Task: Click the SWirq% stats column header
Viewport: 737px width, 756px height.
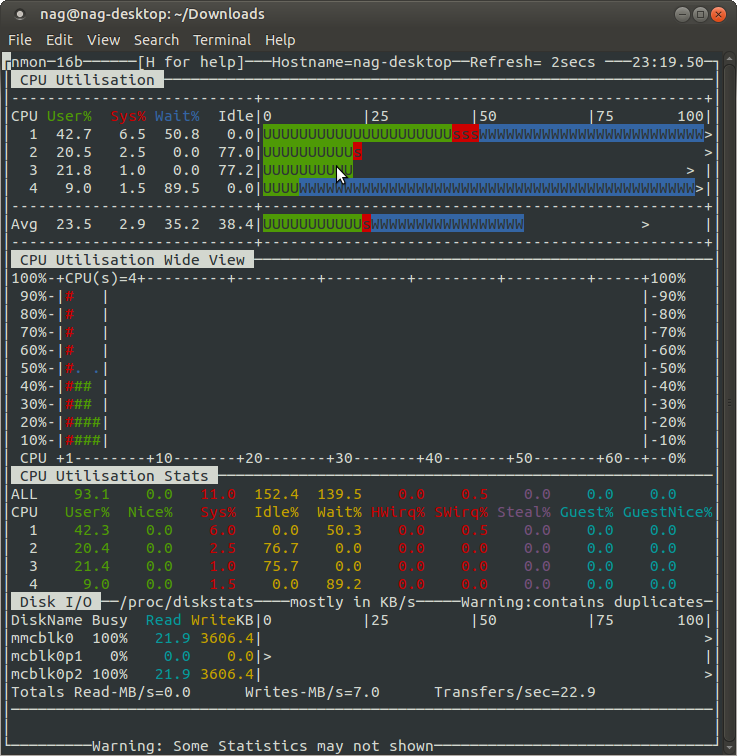Action: coord(461,513)
